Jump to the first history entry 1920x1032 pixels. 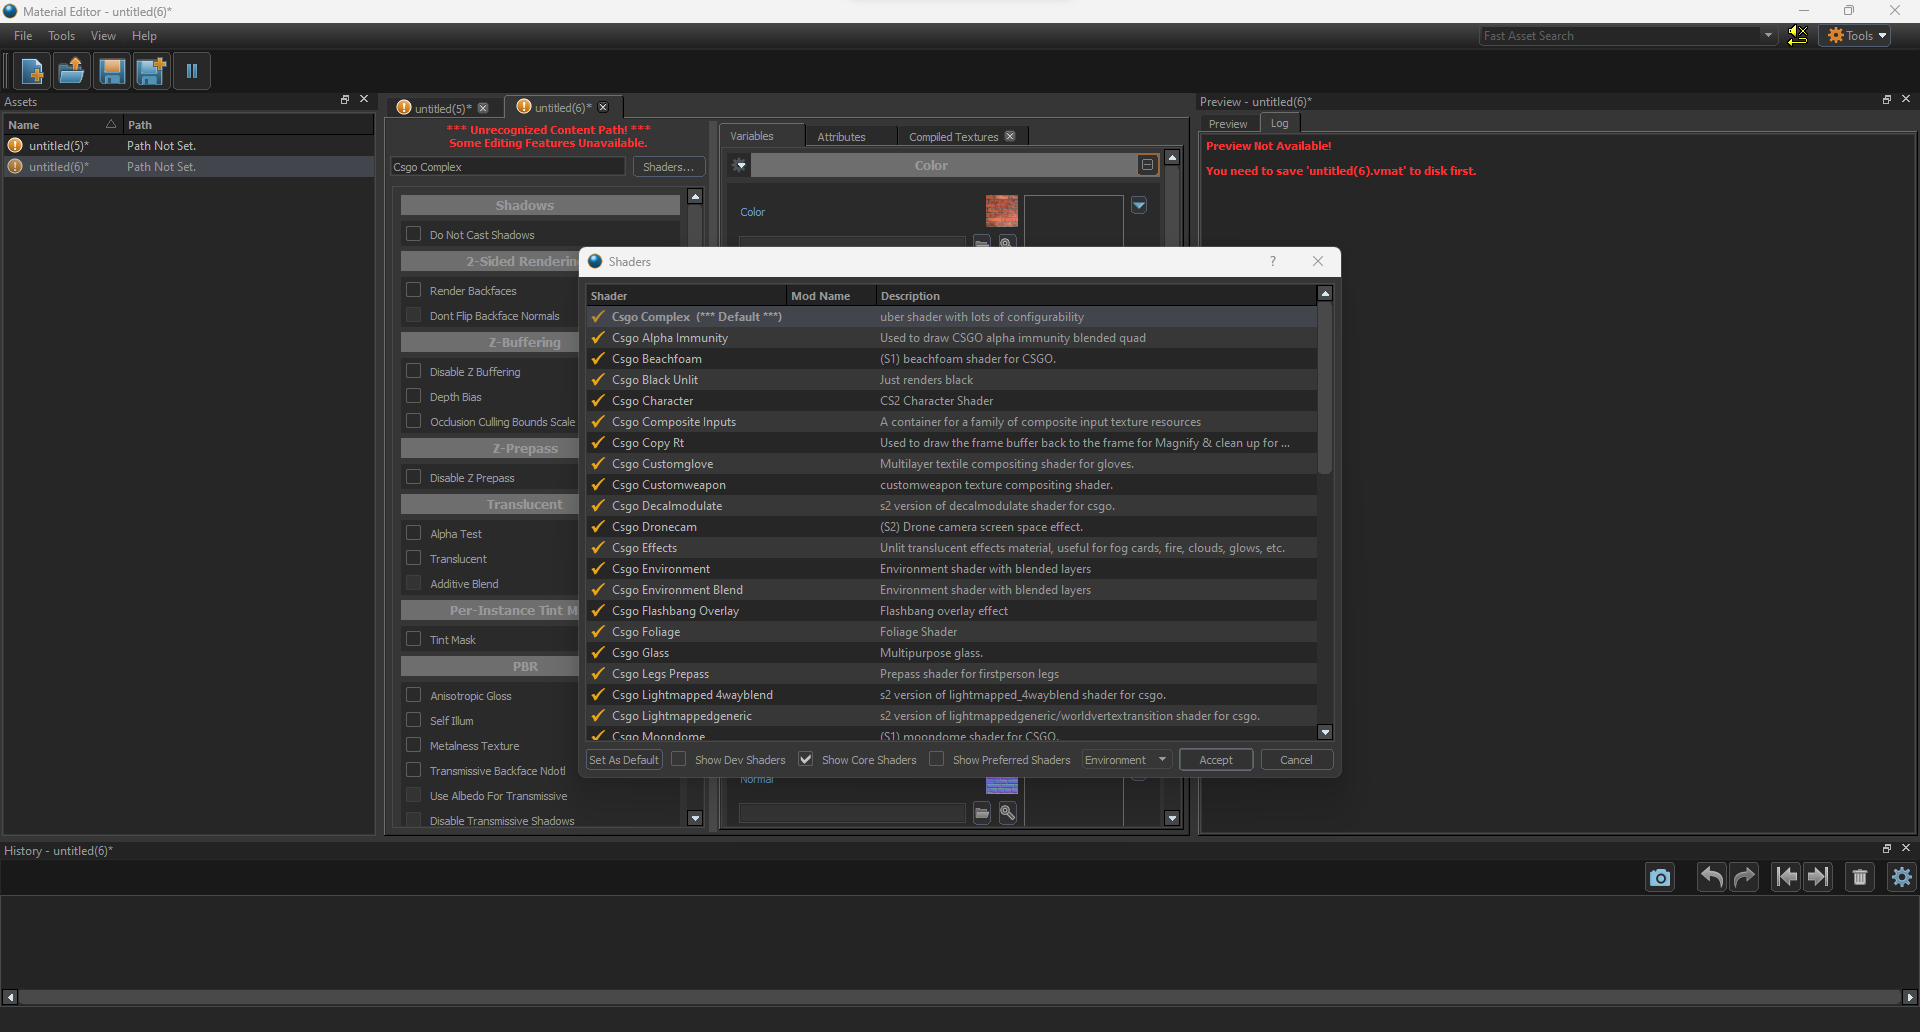tap(1786, 878)
